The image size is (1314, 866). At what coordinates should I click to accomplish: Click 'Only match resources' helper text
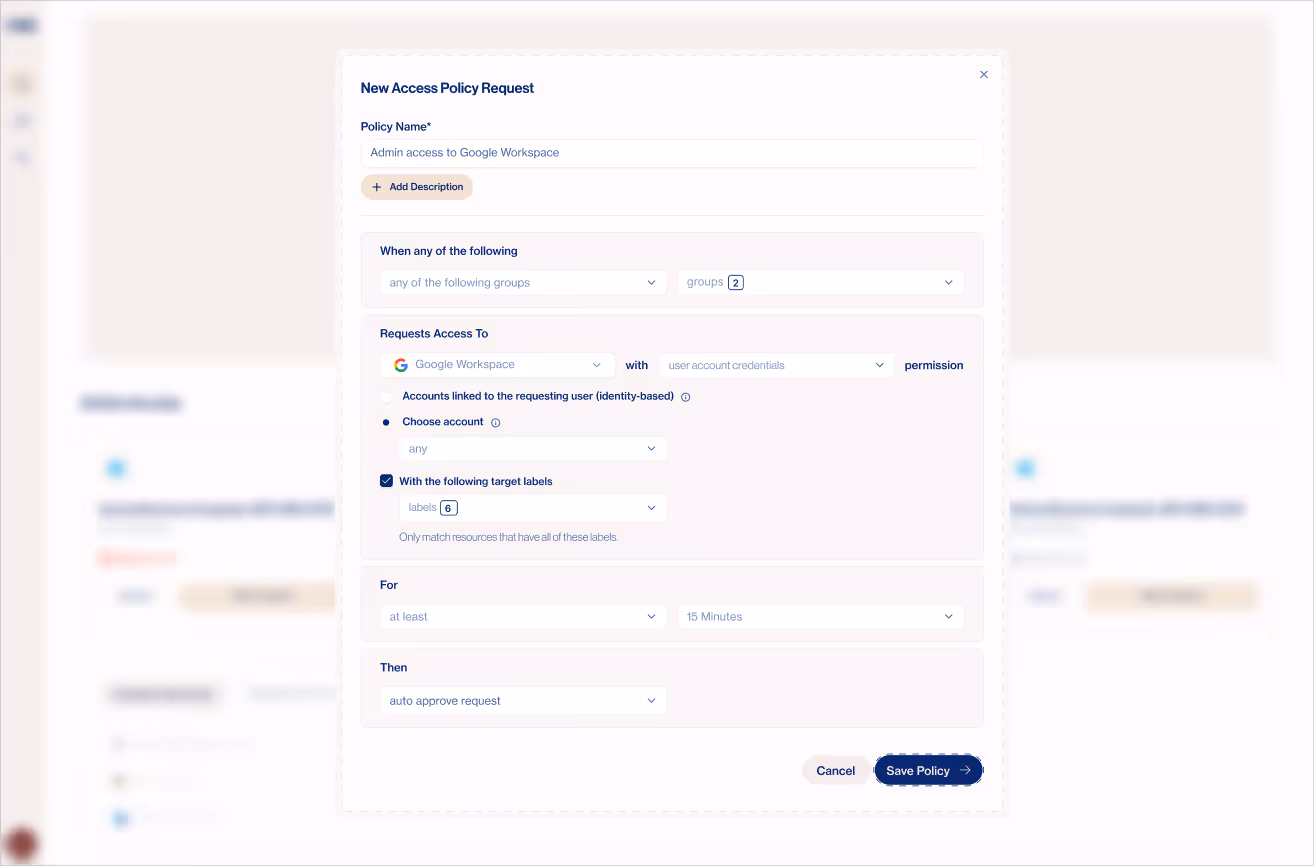(509, 537)
